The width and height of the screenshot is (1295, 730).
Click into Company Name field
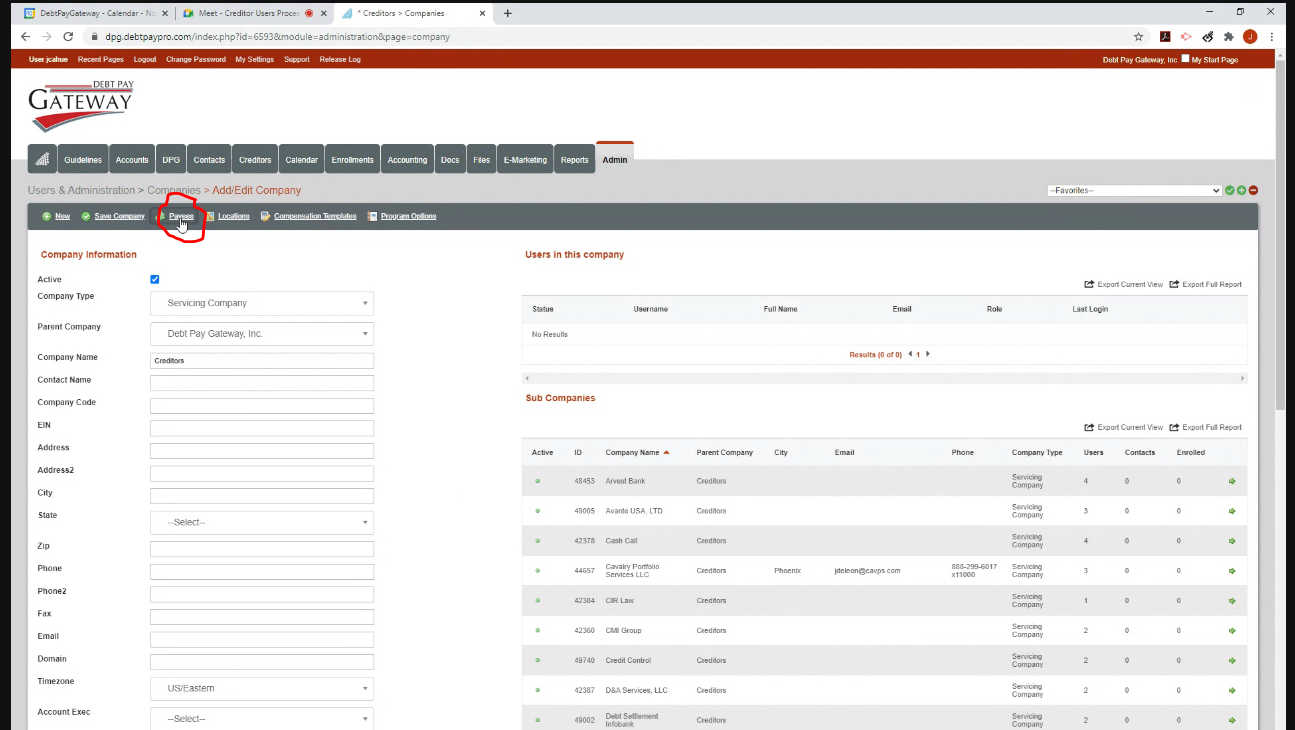point(262,360)
